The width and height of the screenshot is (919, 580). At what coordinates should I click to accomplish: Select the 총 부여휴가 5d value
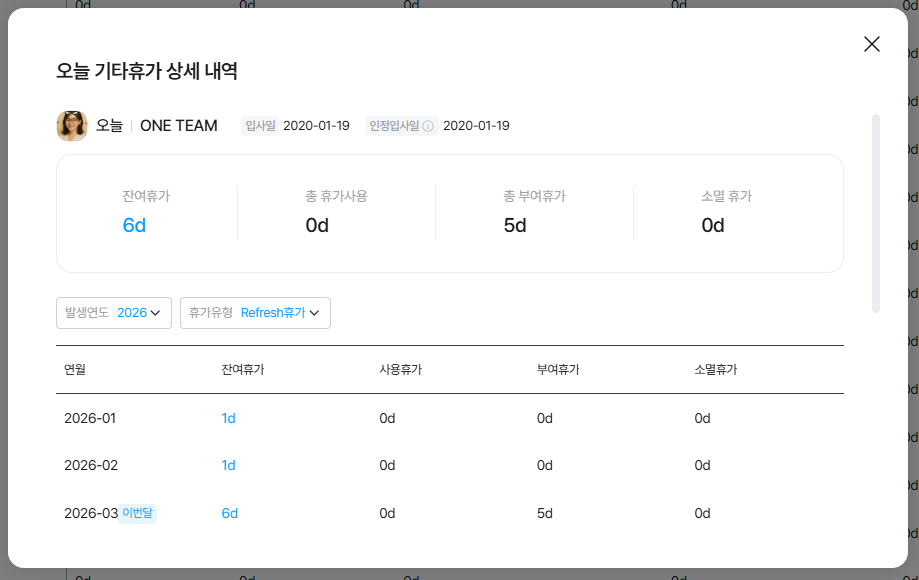click(x=515, y=225)
